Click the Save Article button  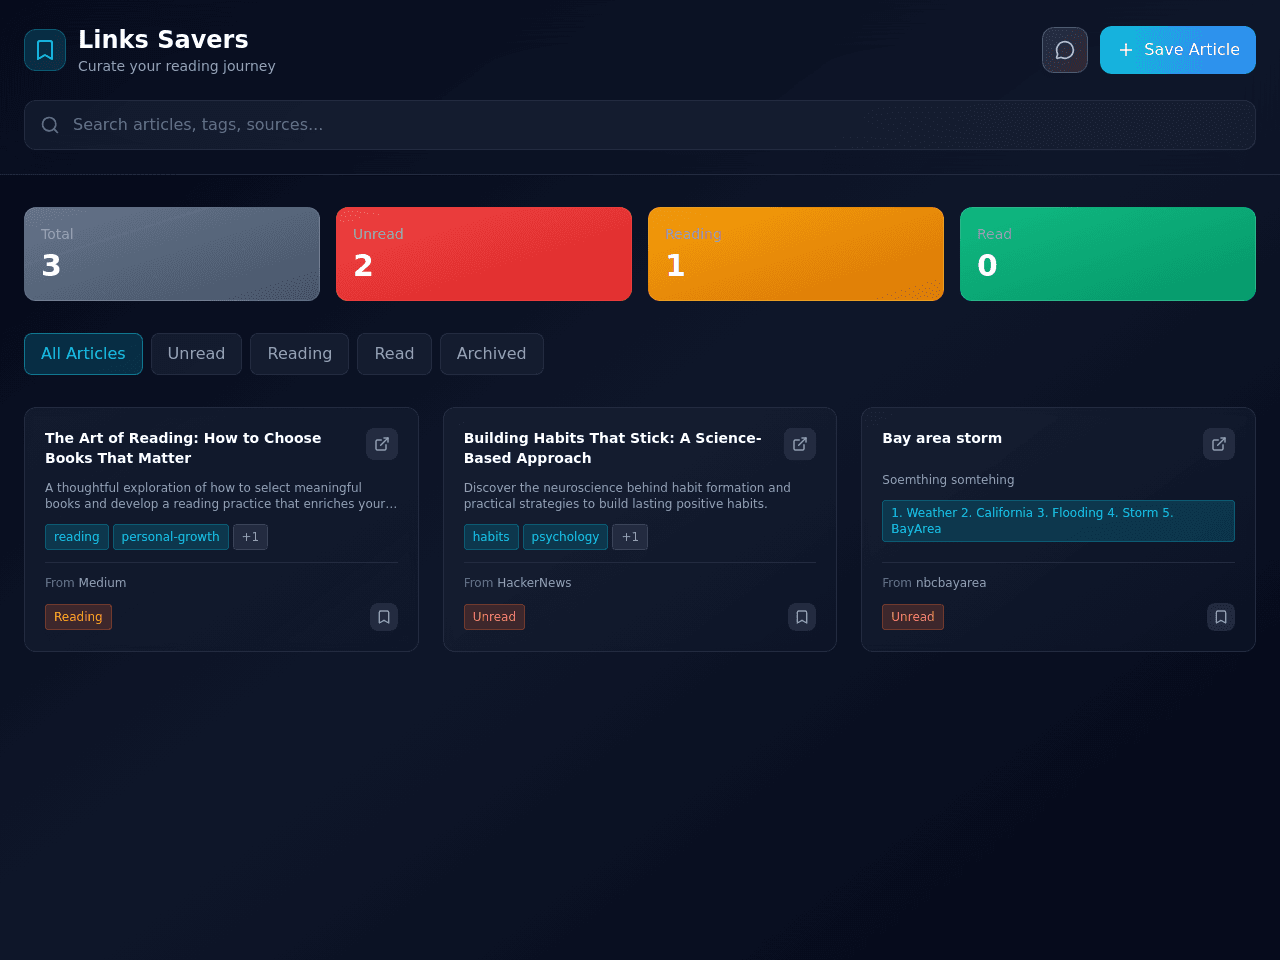pos(1178,50)
